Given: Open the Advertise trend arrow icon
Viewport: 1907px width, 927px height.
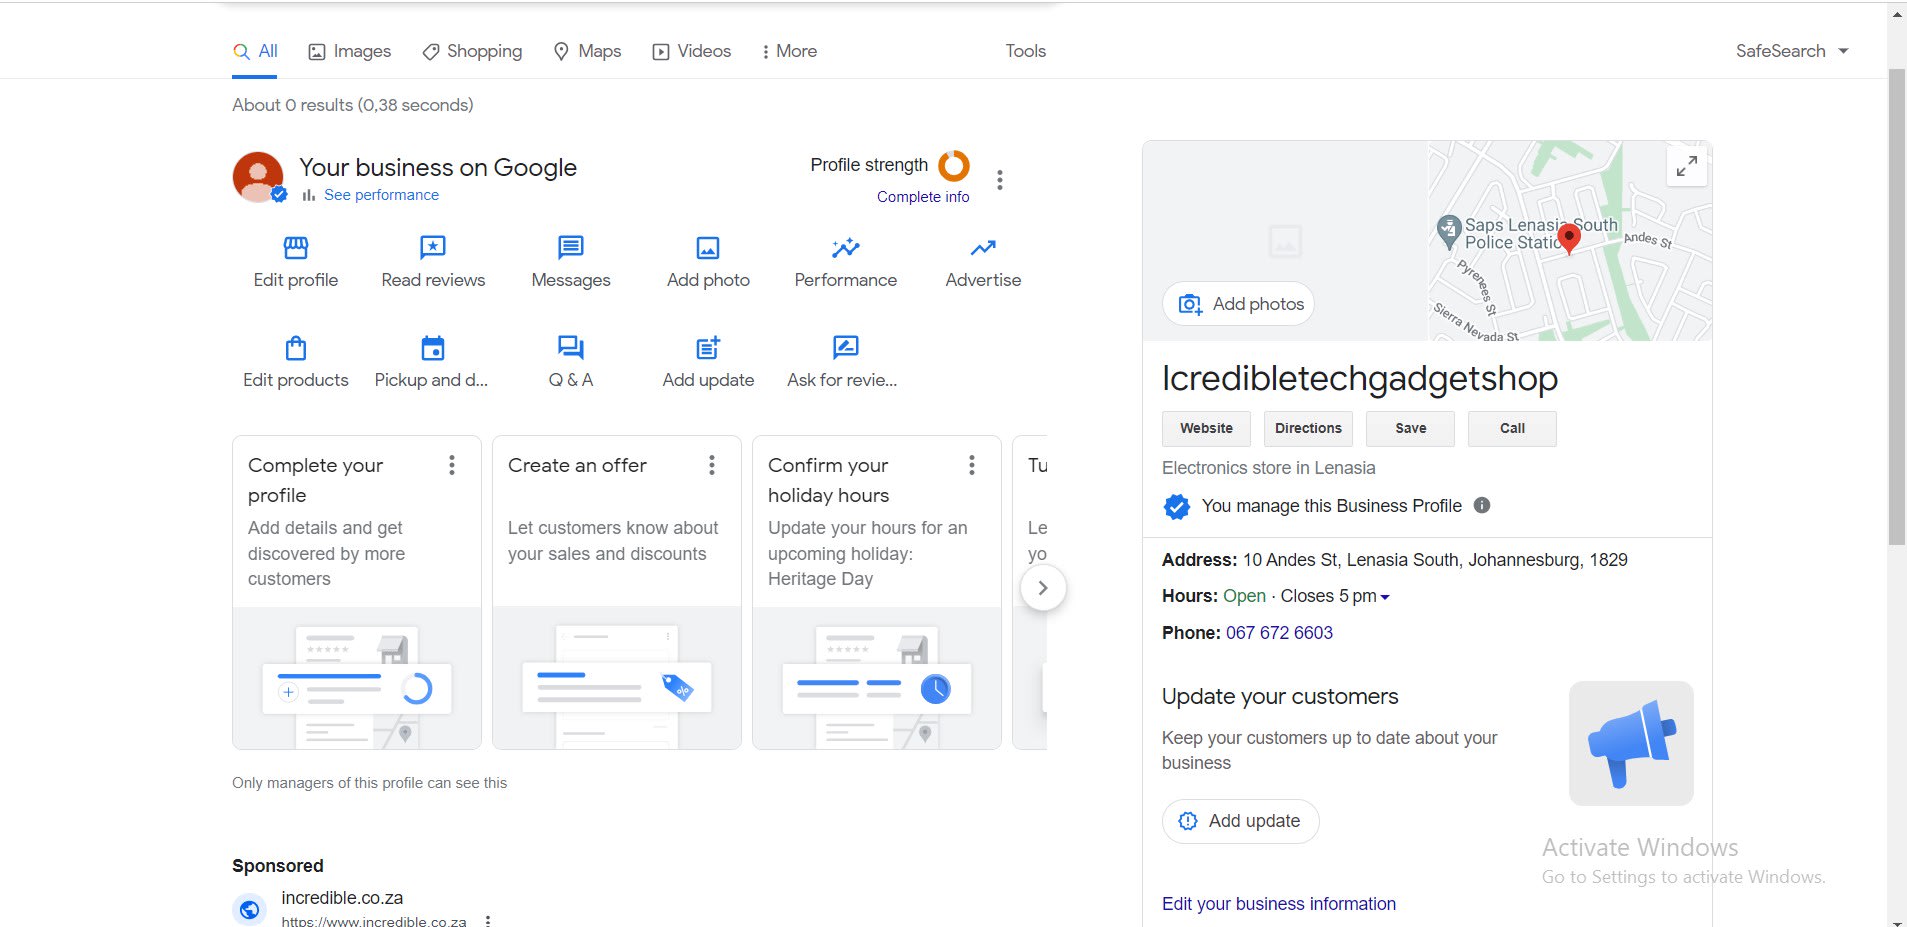Looking at the screenshot, I should (x=983, y=247).
